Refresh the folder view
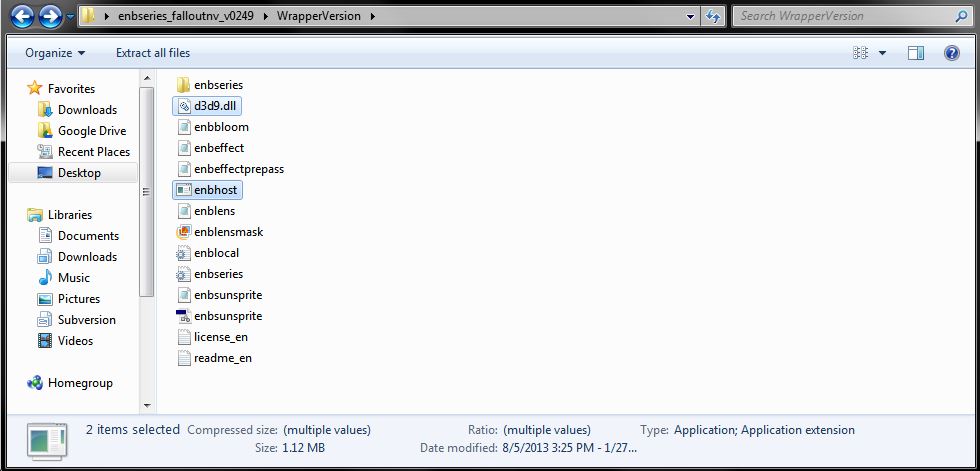The width and height of the screenshot is (980, 471). click(713, 17)
